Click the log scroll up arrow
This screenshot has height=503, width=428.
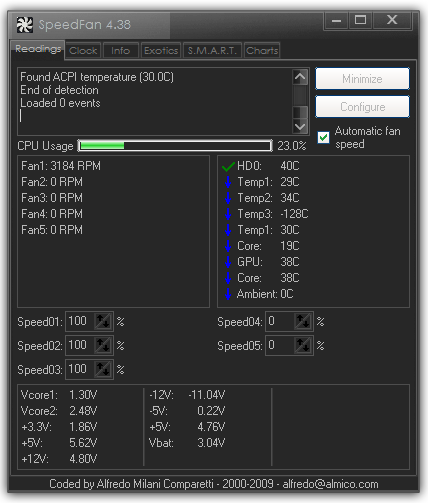tap(300, 77)
